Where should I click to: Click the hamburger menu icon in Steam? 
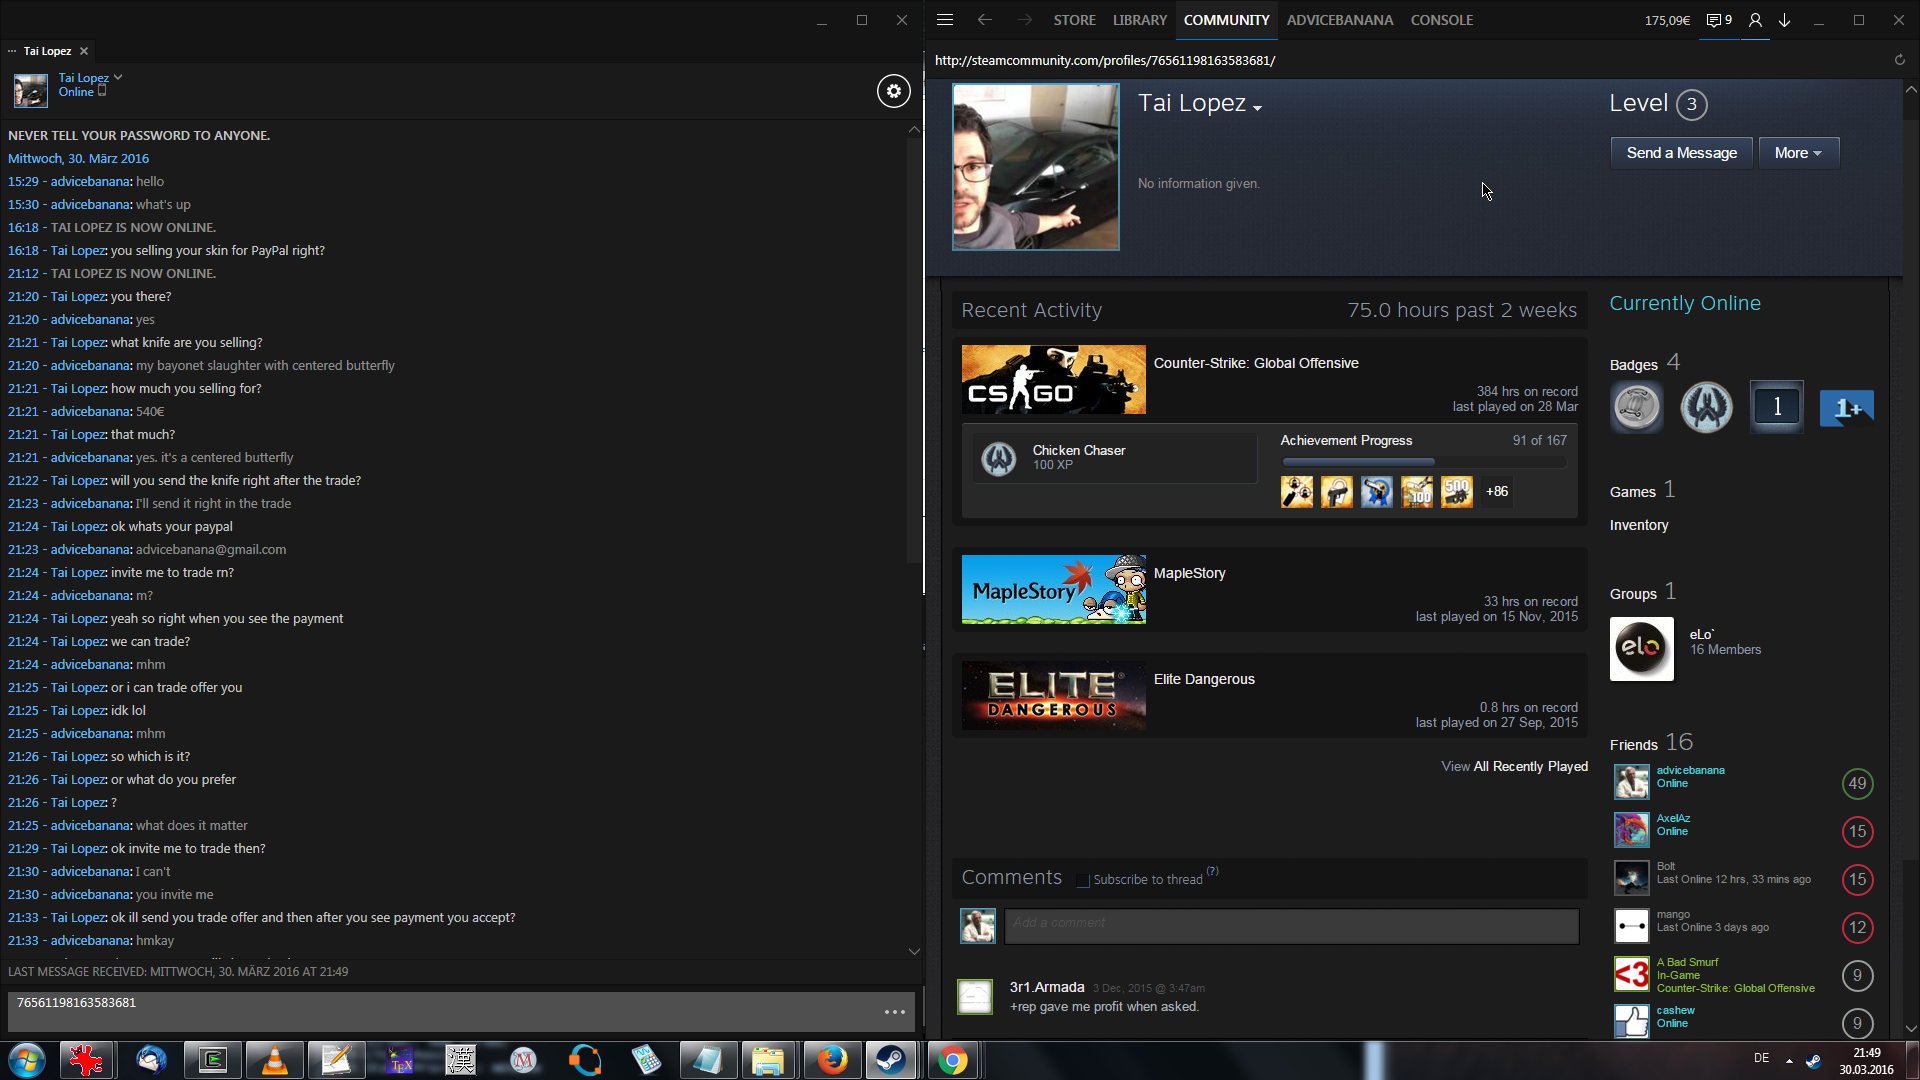(945, 20)
